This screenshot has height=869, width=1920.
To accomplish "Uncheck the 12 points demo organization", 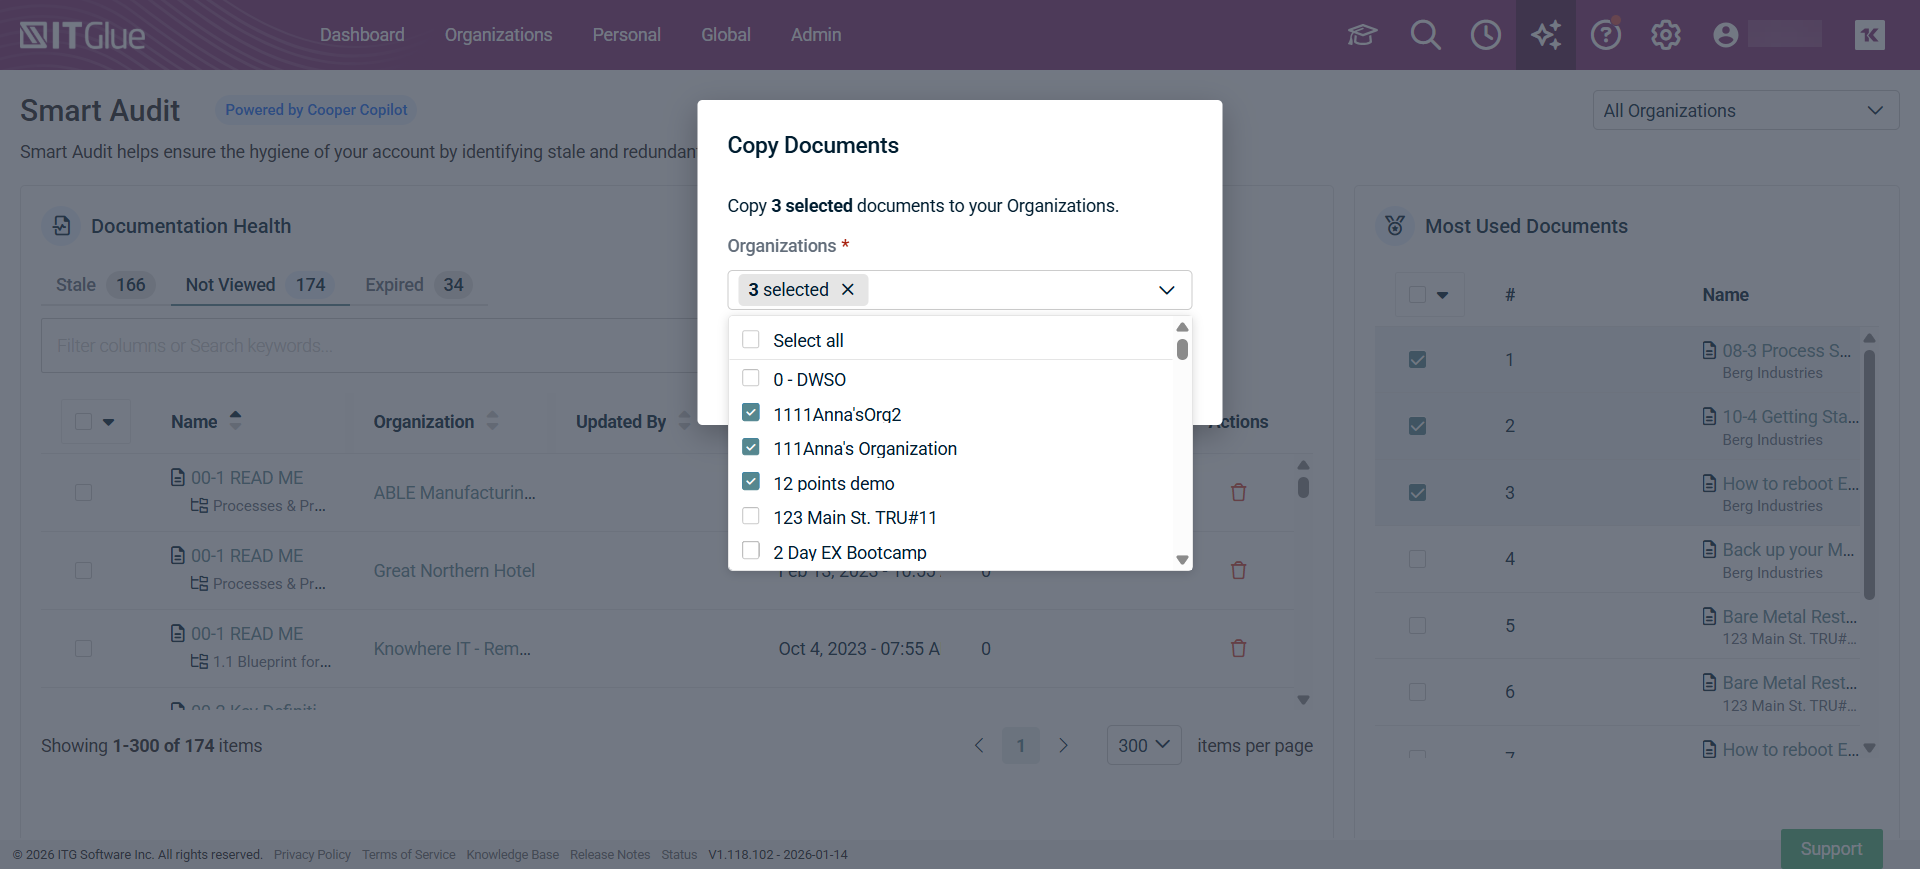I will click(x=751, y=482).
